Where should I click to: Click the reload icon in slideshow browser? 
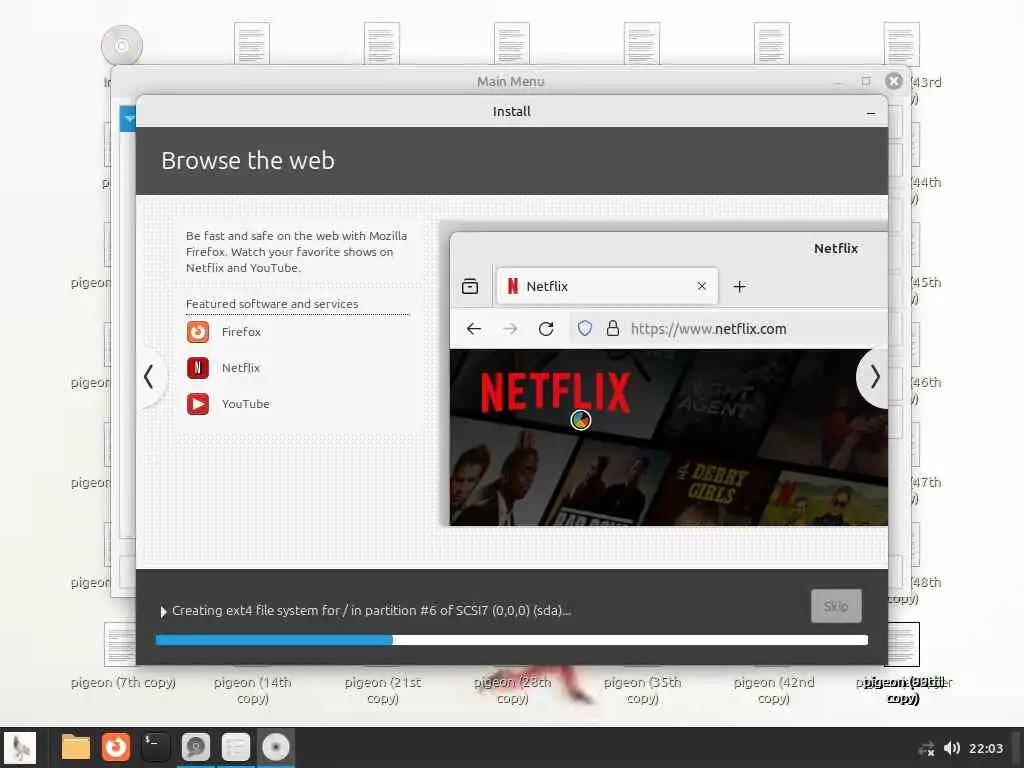(x=546, y=328)
